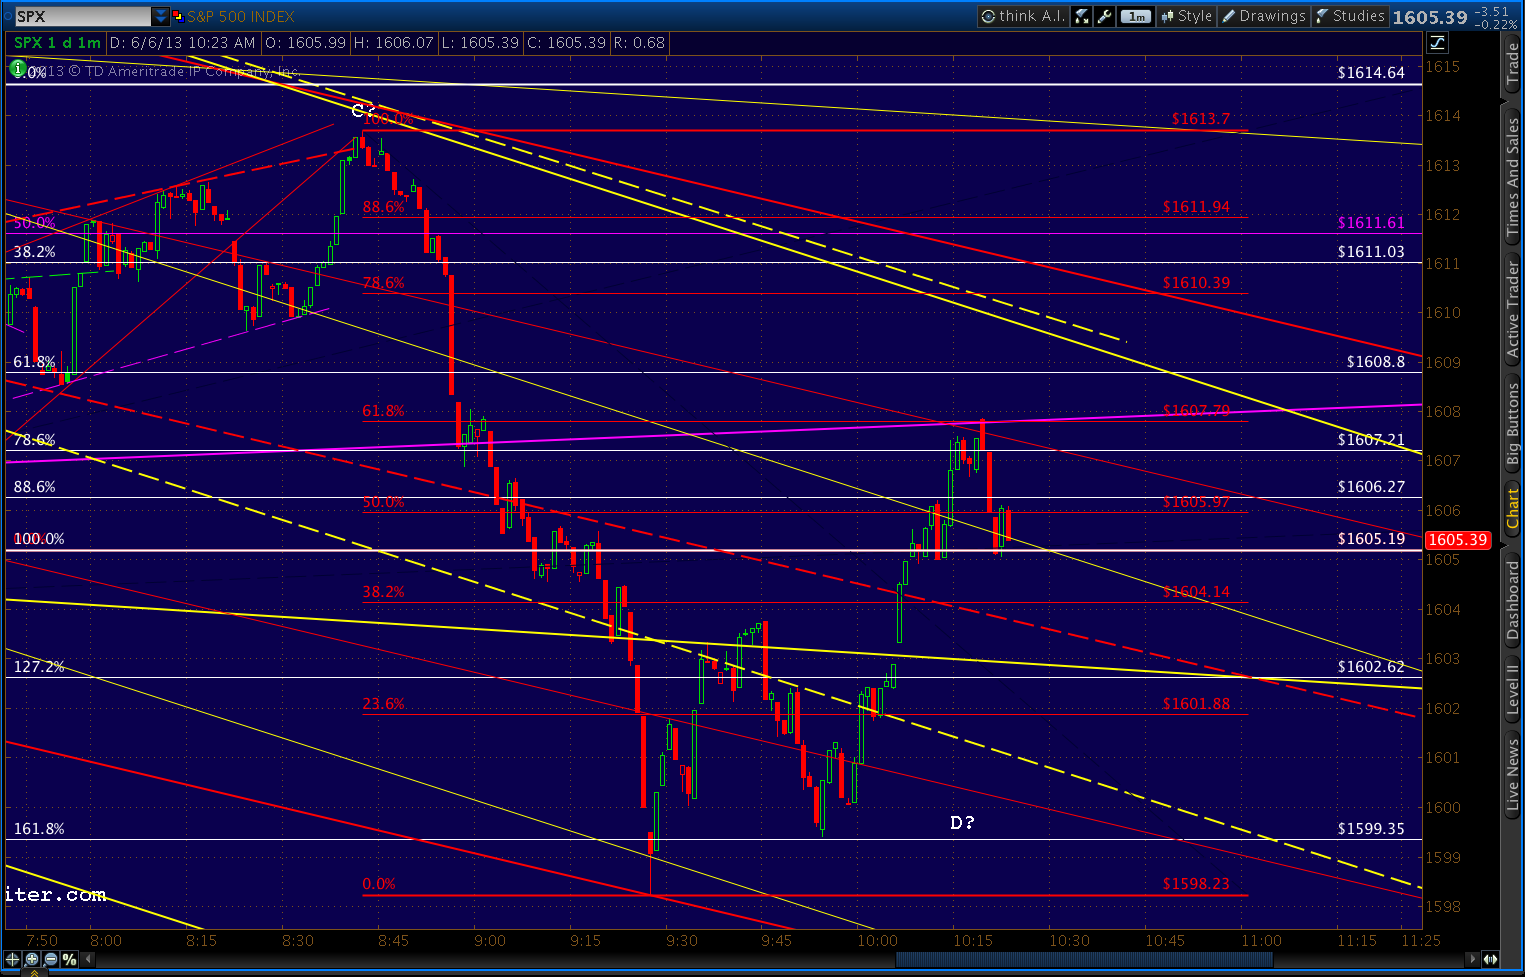Click the 161.8% Fibonacci extension label
Screen dimensions: 1525x977
point(39,829)
